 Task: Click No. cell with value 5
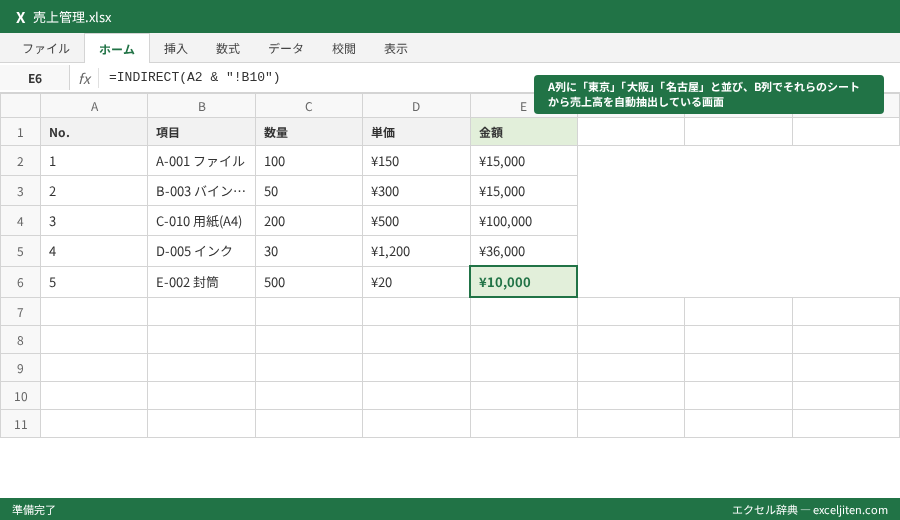[x=94, y=282]
